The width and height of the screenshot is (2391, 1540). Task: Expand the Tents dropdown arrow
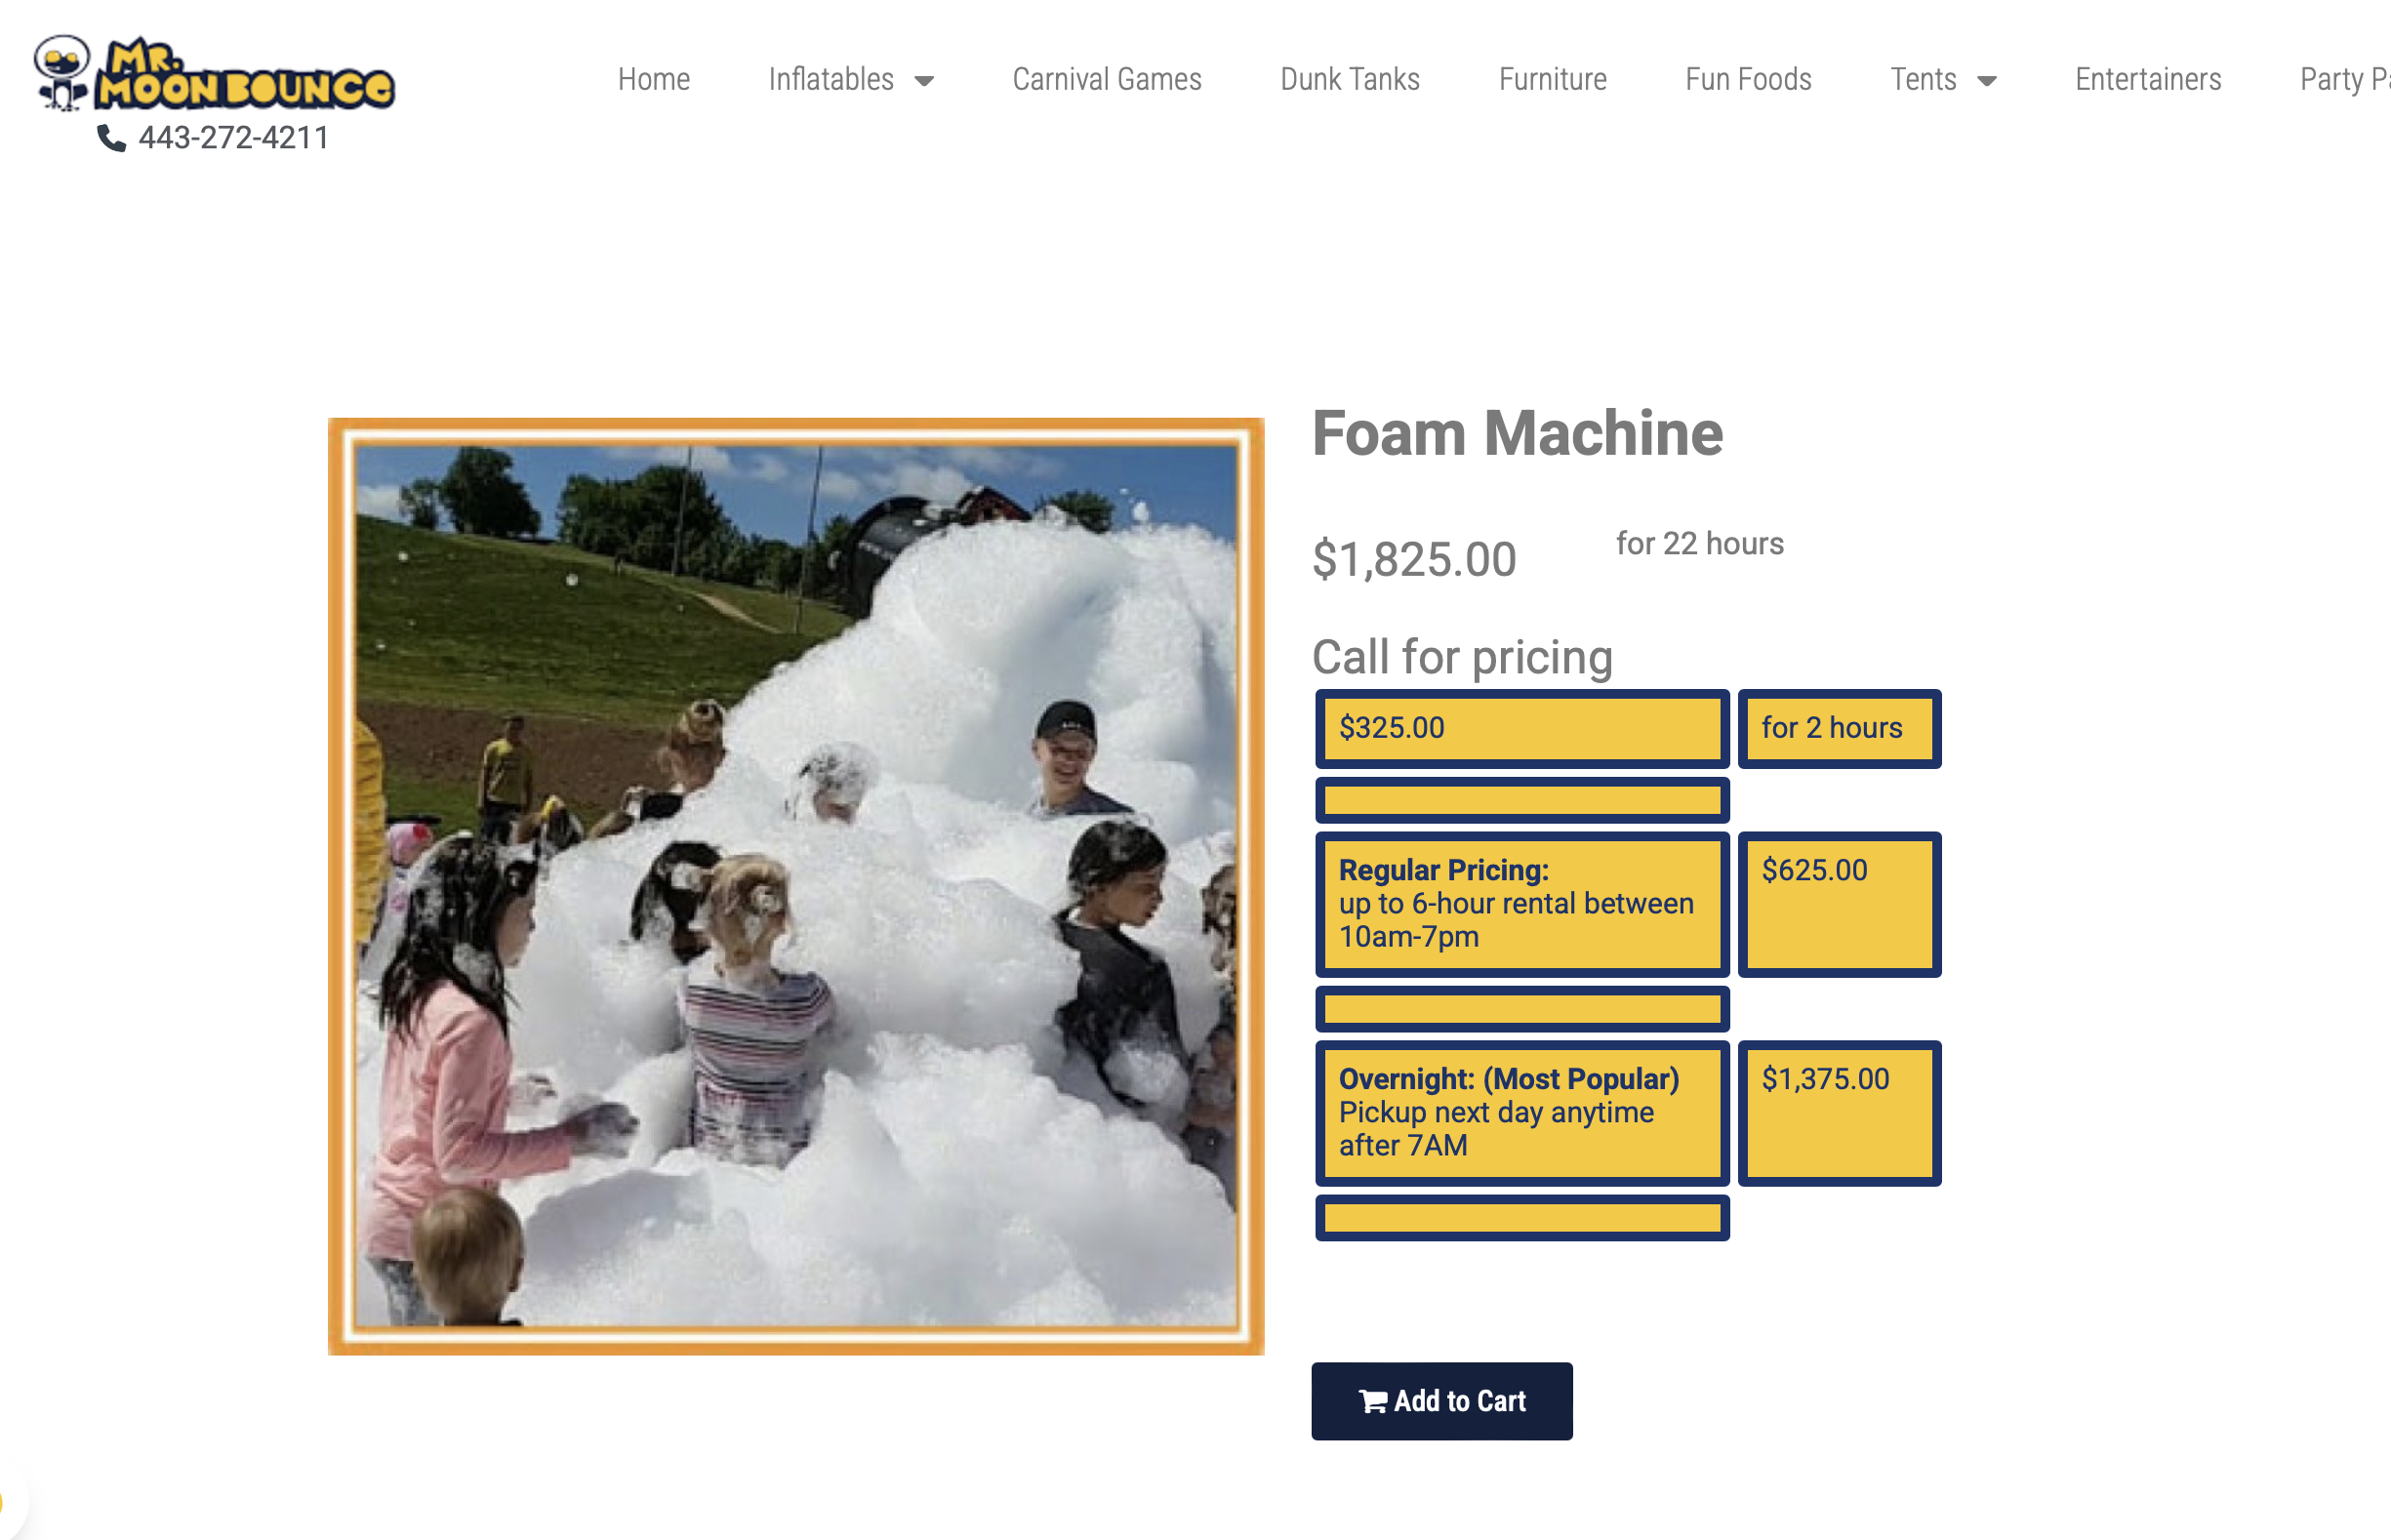[x=1987, y=81]
